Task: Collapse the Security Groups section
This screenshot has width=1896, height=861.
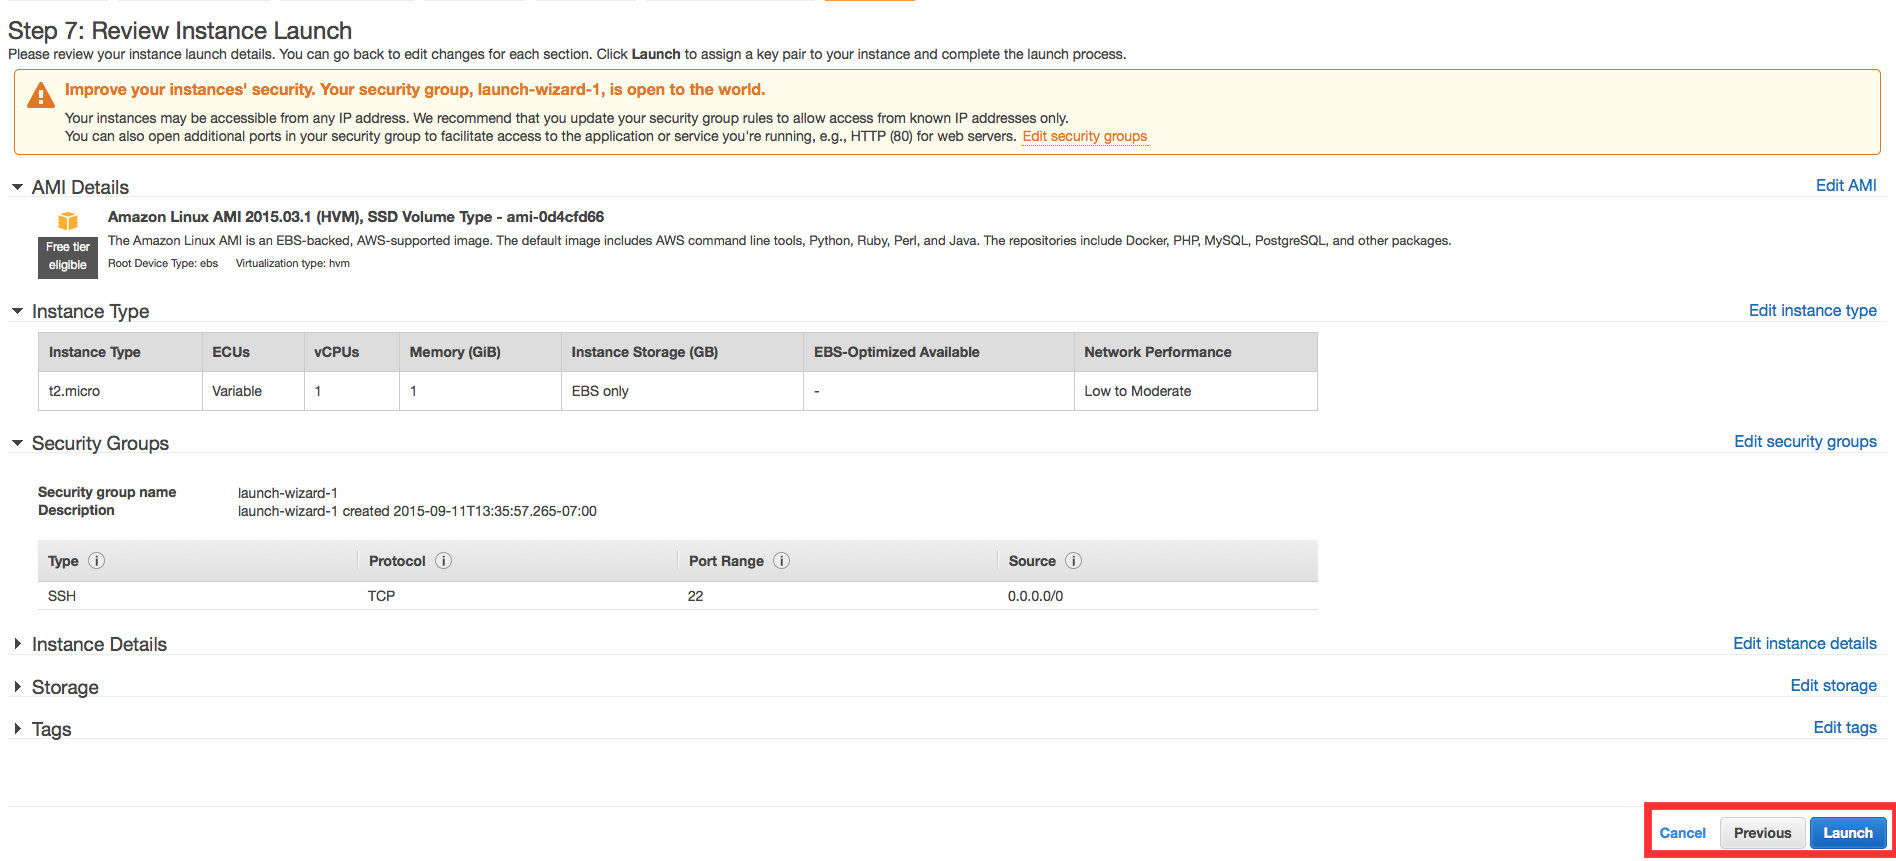Action: 17,443
